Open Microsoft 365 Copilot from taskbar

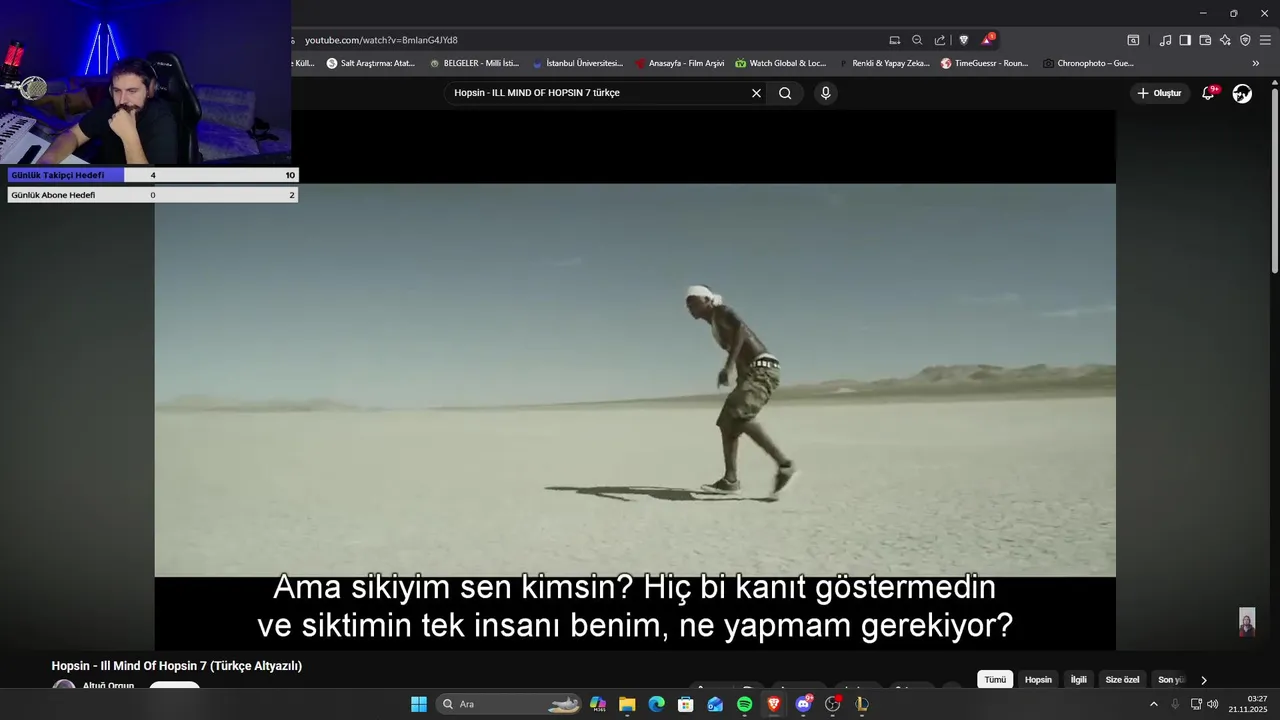coord(598,704)
